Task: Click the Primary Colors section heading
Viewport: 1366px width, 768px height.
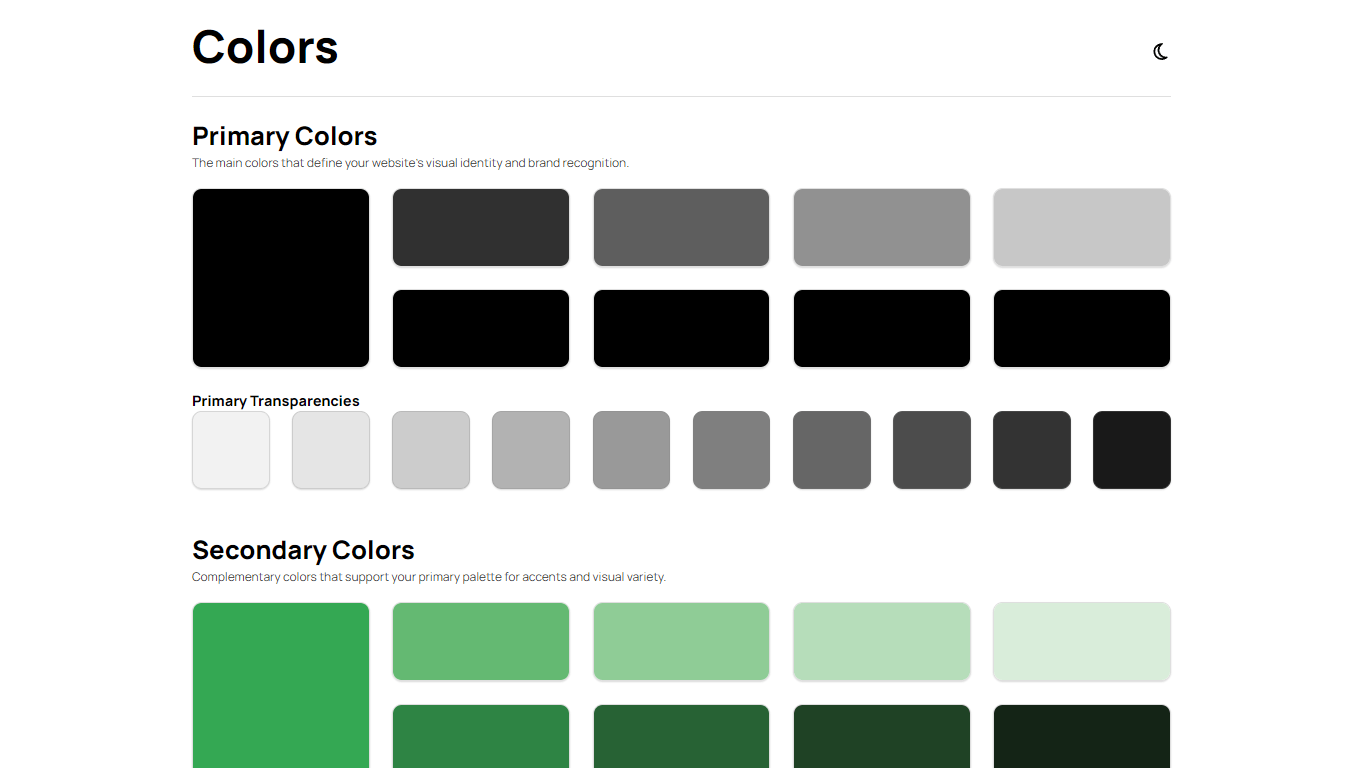Action: (x=284, y=136)
